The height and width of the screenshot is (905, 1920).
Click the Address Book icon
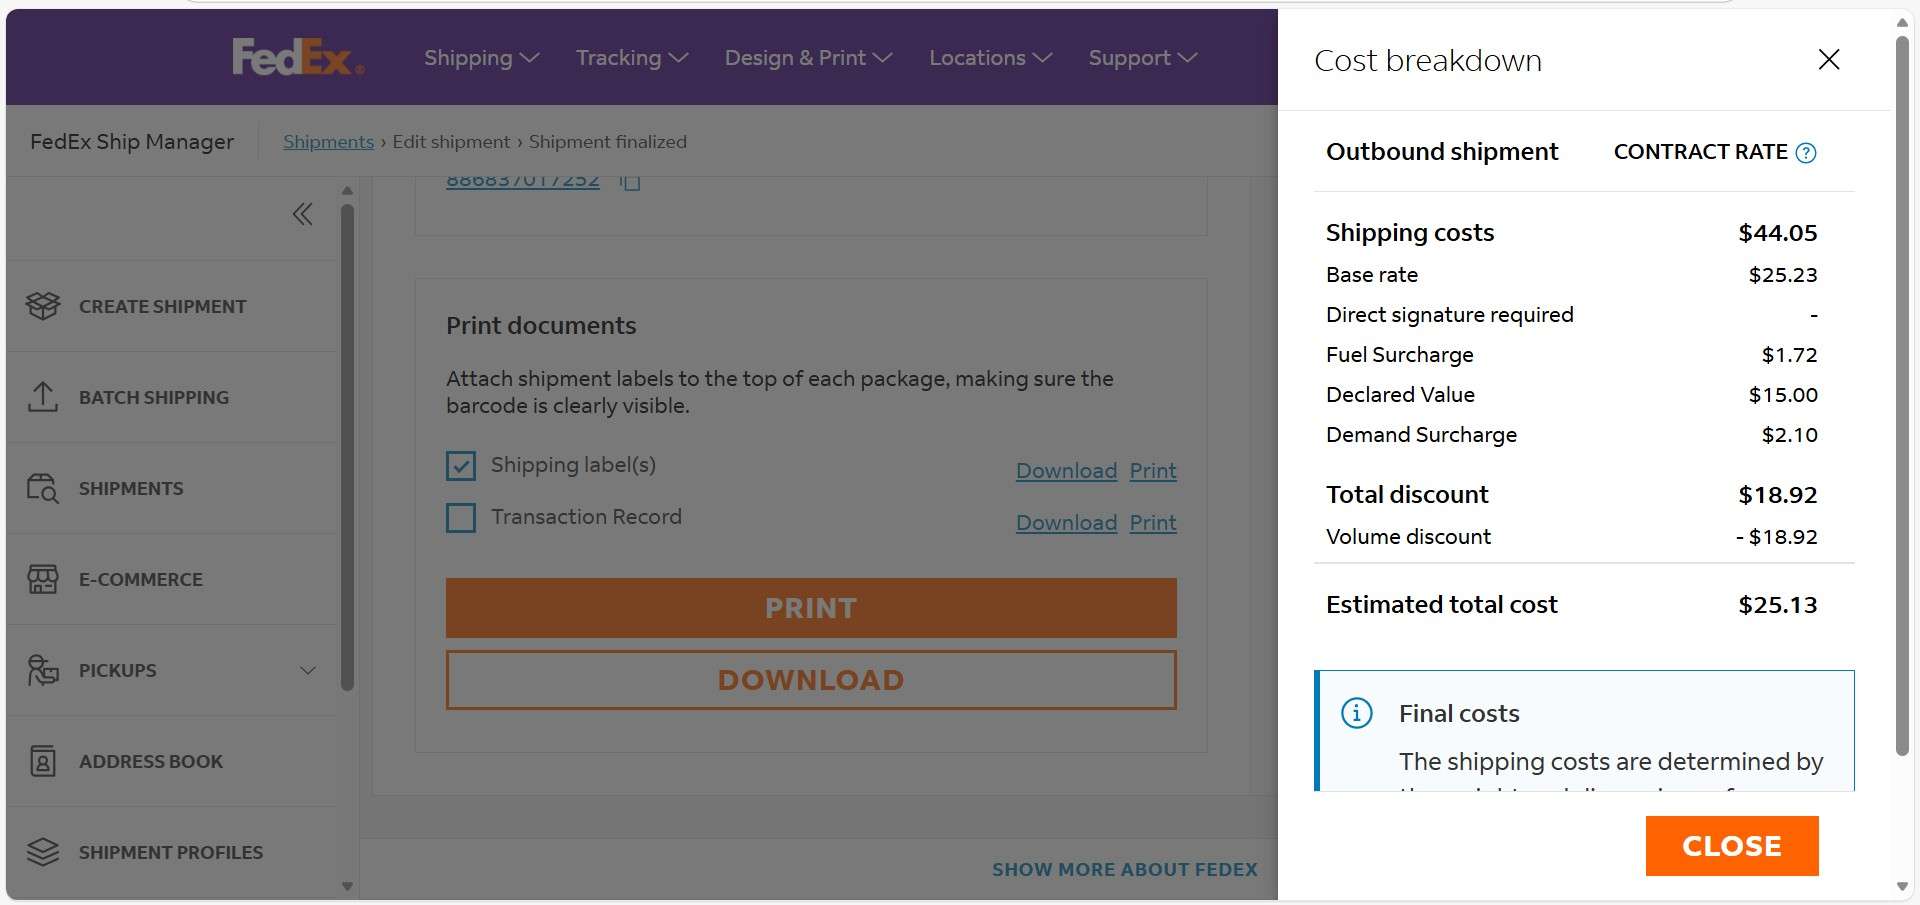[x=43, y=761]
